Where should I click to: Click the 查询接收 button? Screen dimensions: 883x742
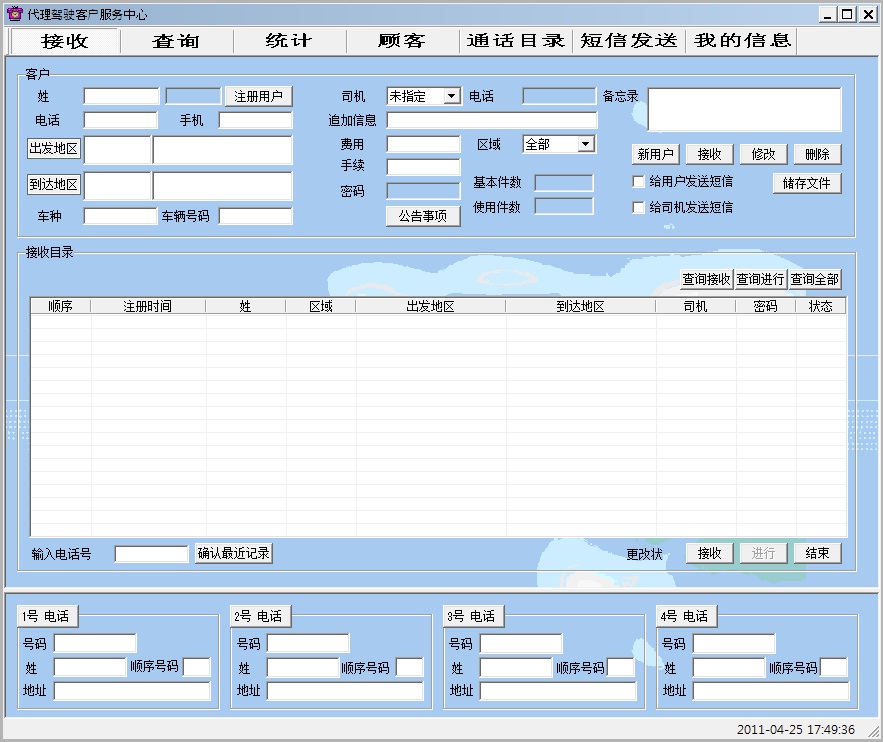pos(706,279)
